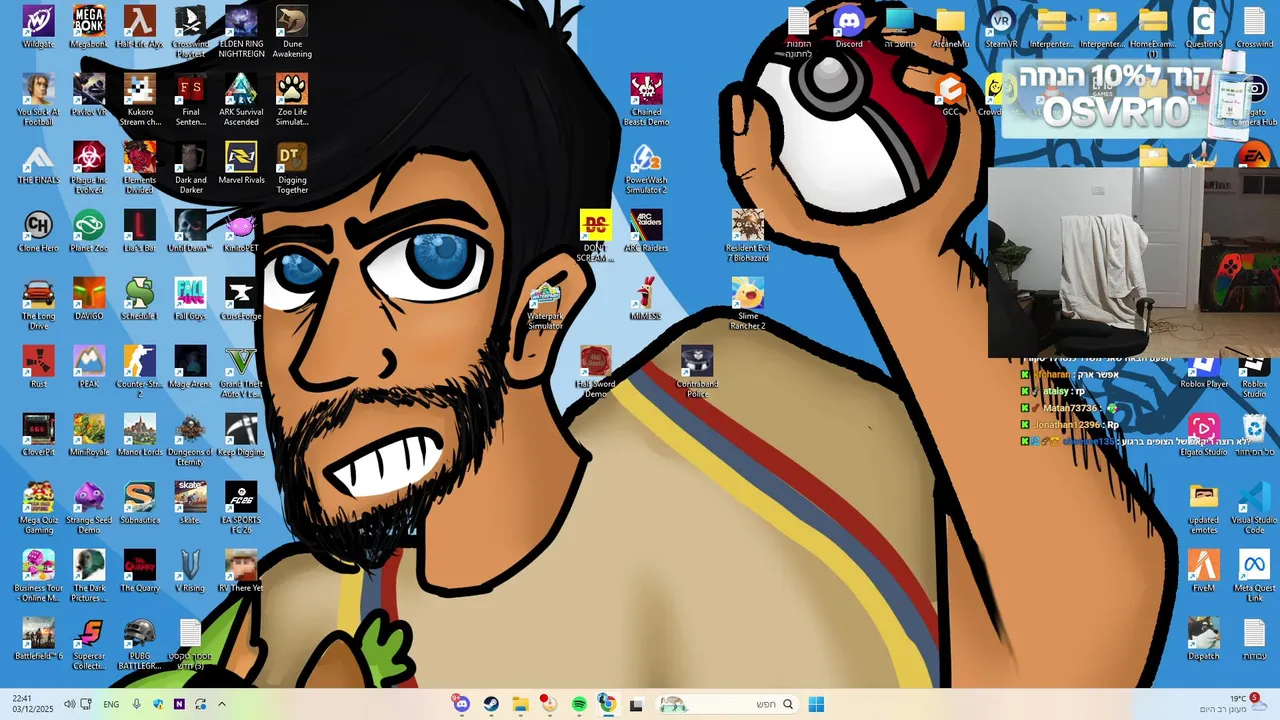The image size is (1280, 720).
Task: Select the Waterpark Simulator icon
Action: [545, 304]
